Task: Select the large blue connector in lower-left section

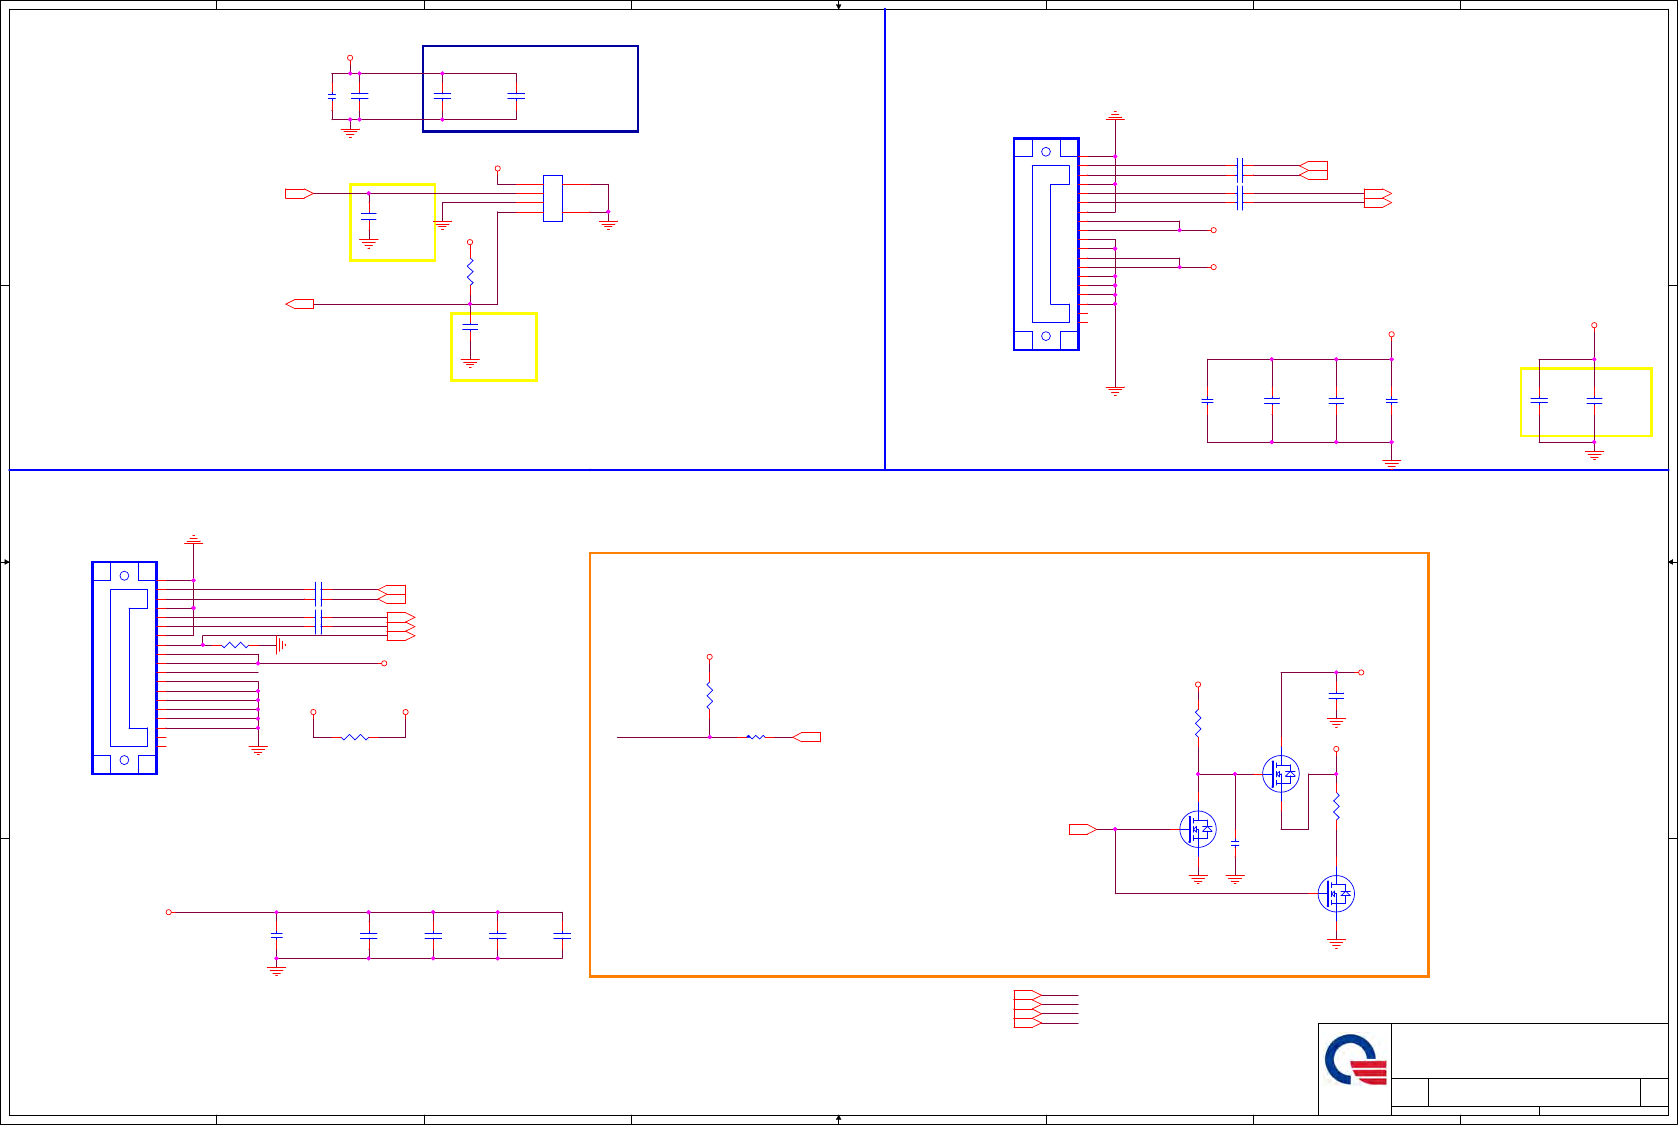Action: click(124, 668)
